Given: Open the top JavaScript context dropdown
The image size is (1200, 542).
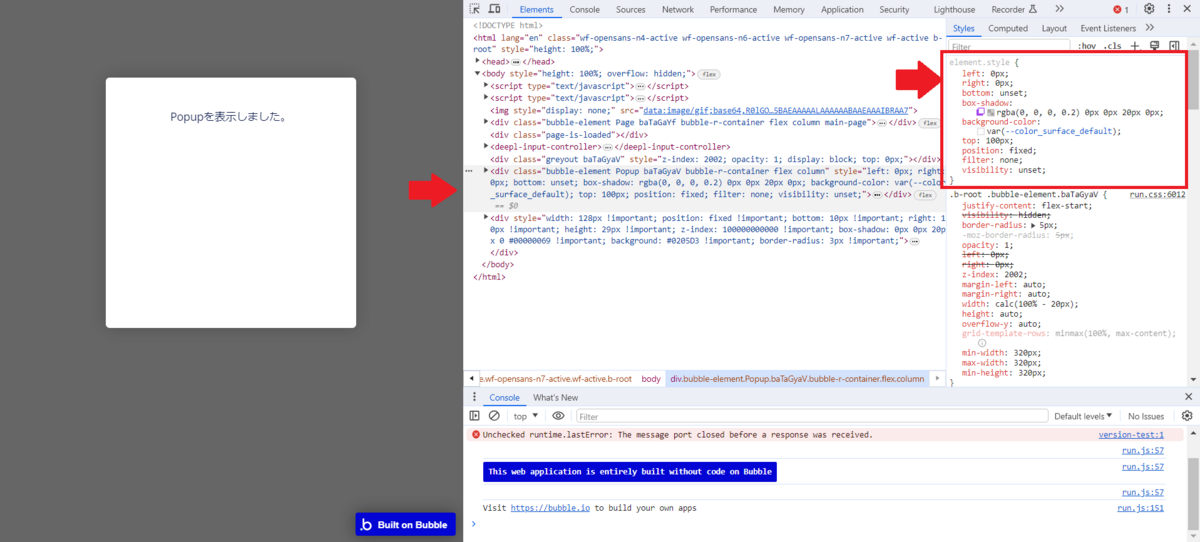Looking at the screenshot, I should pyautogui.click(x=525, y=416).
